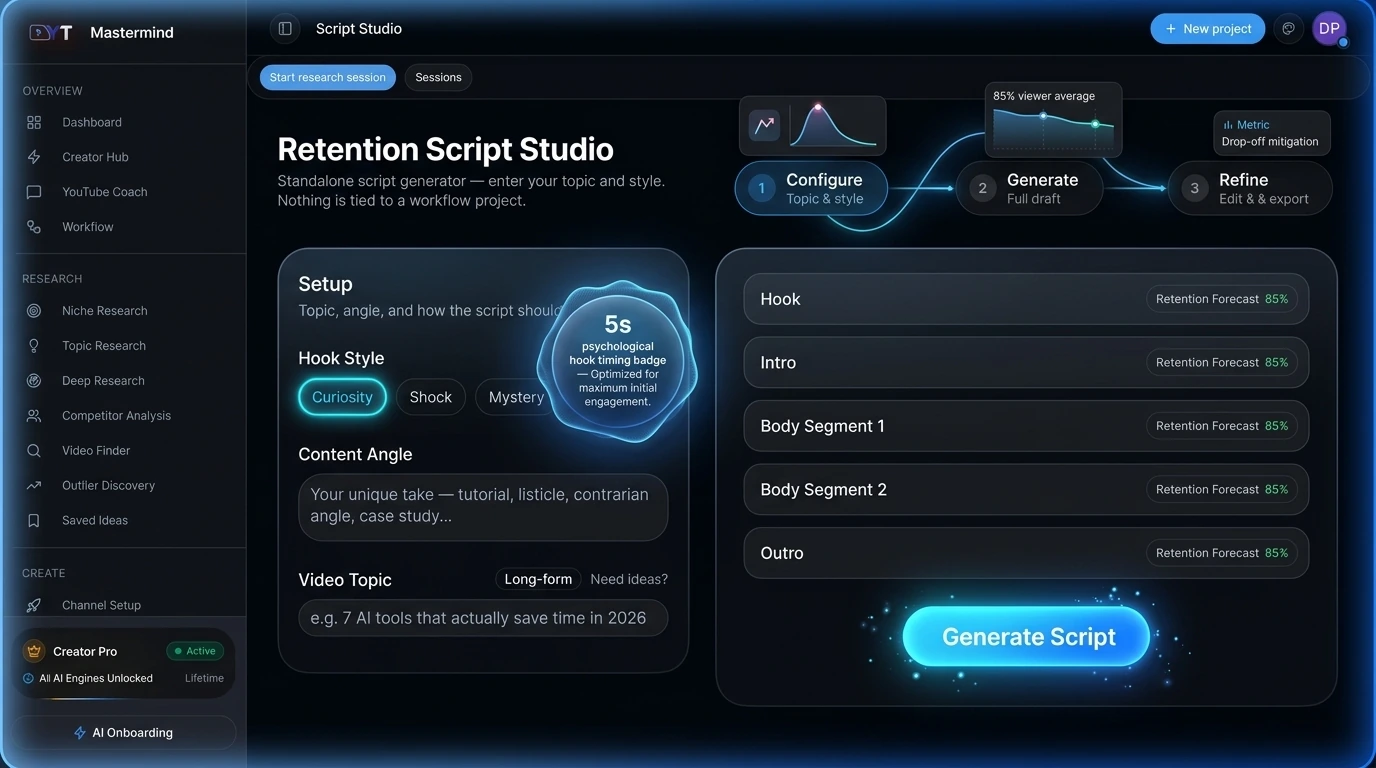This screenshot has height=768, width=1376.
Task: Click the 5s hook timing badge
Action: point(618,361)
